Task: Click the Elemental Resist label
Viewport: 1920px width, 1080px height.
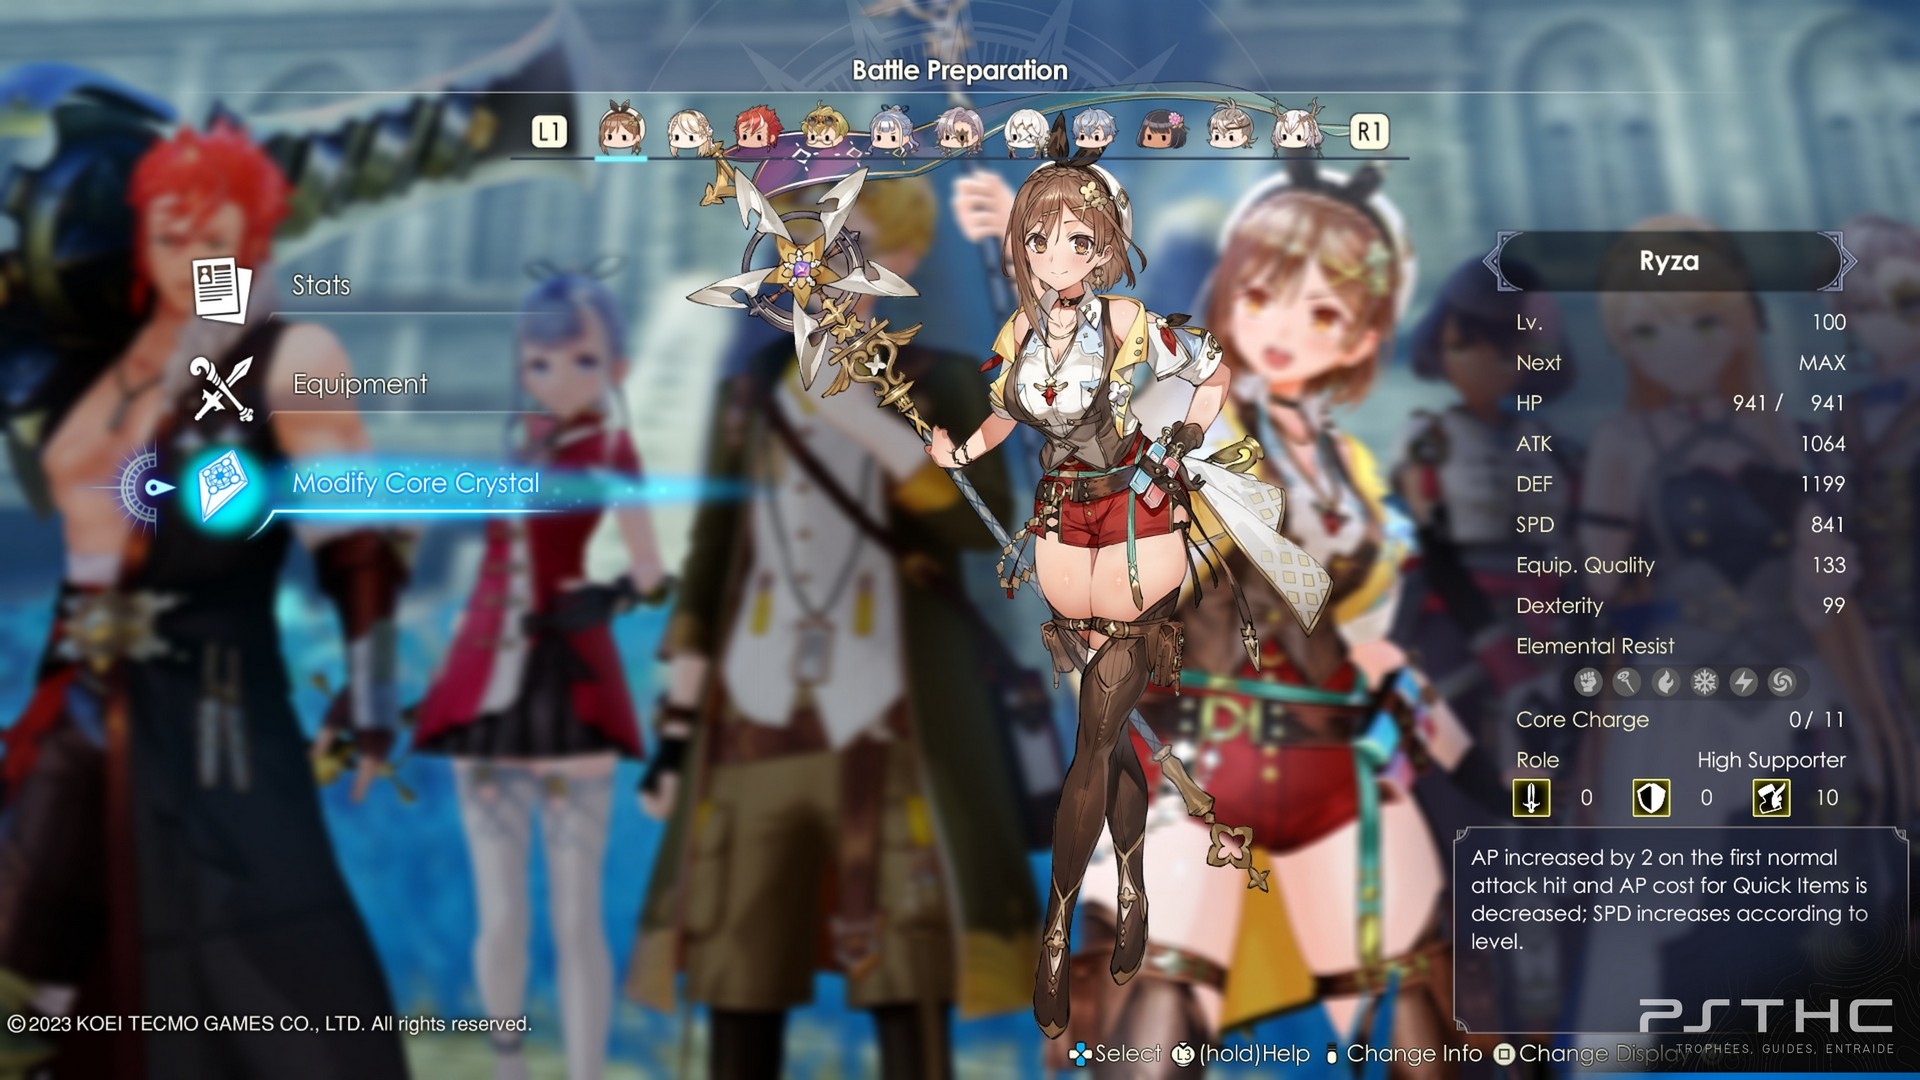Action: pos(1595,646)
